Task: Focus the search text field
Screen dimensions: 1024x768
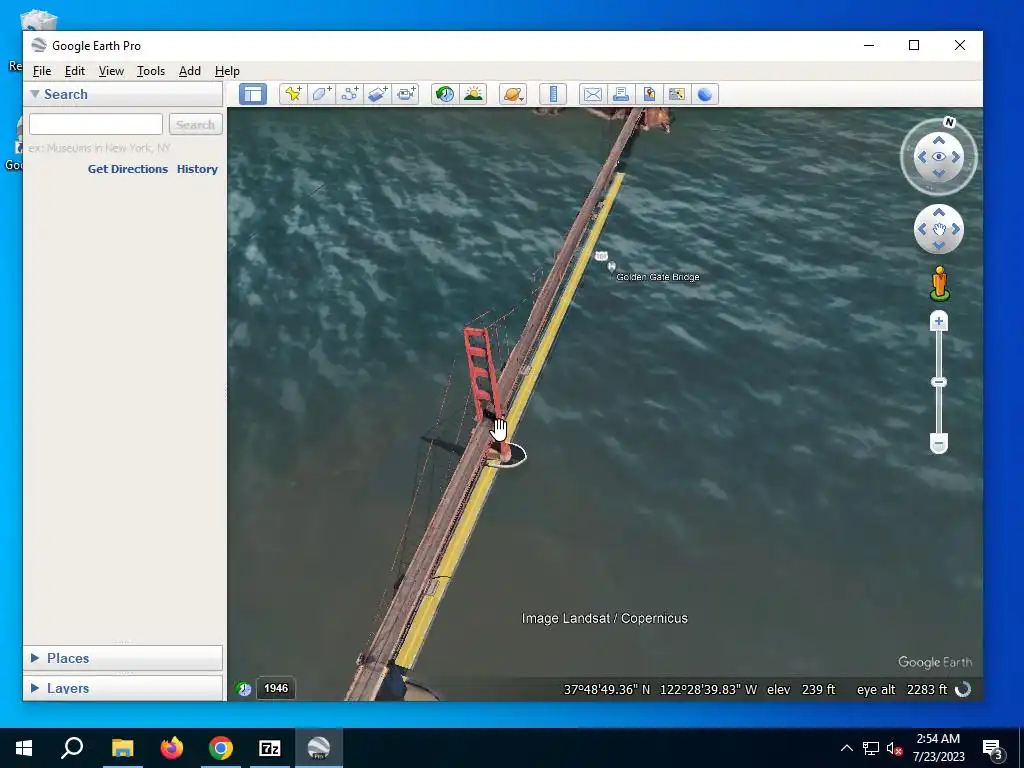Action: [96, 124]
